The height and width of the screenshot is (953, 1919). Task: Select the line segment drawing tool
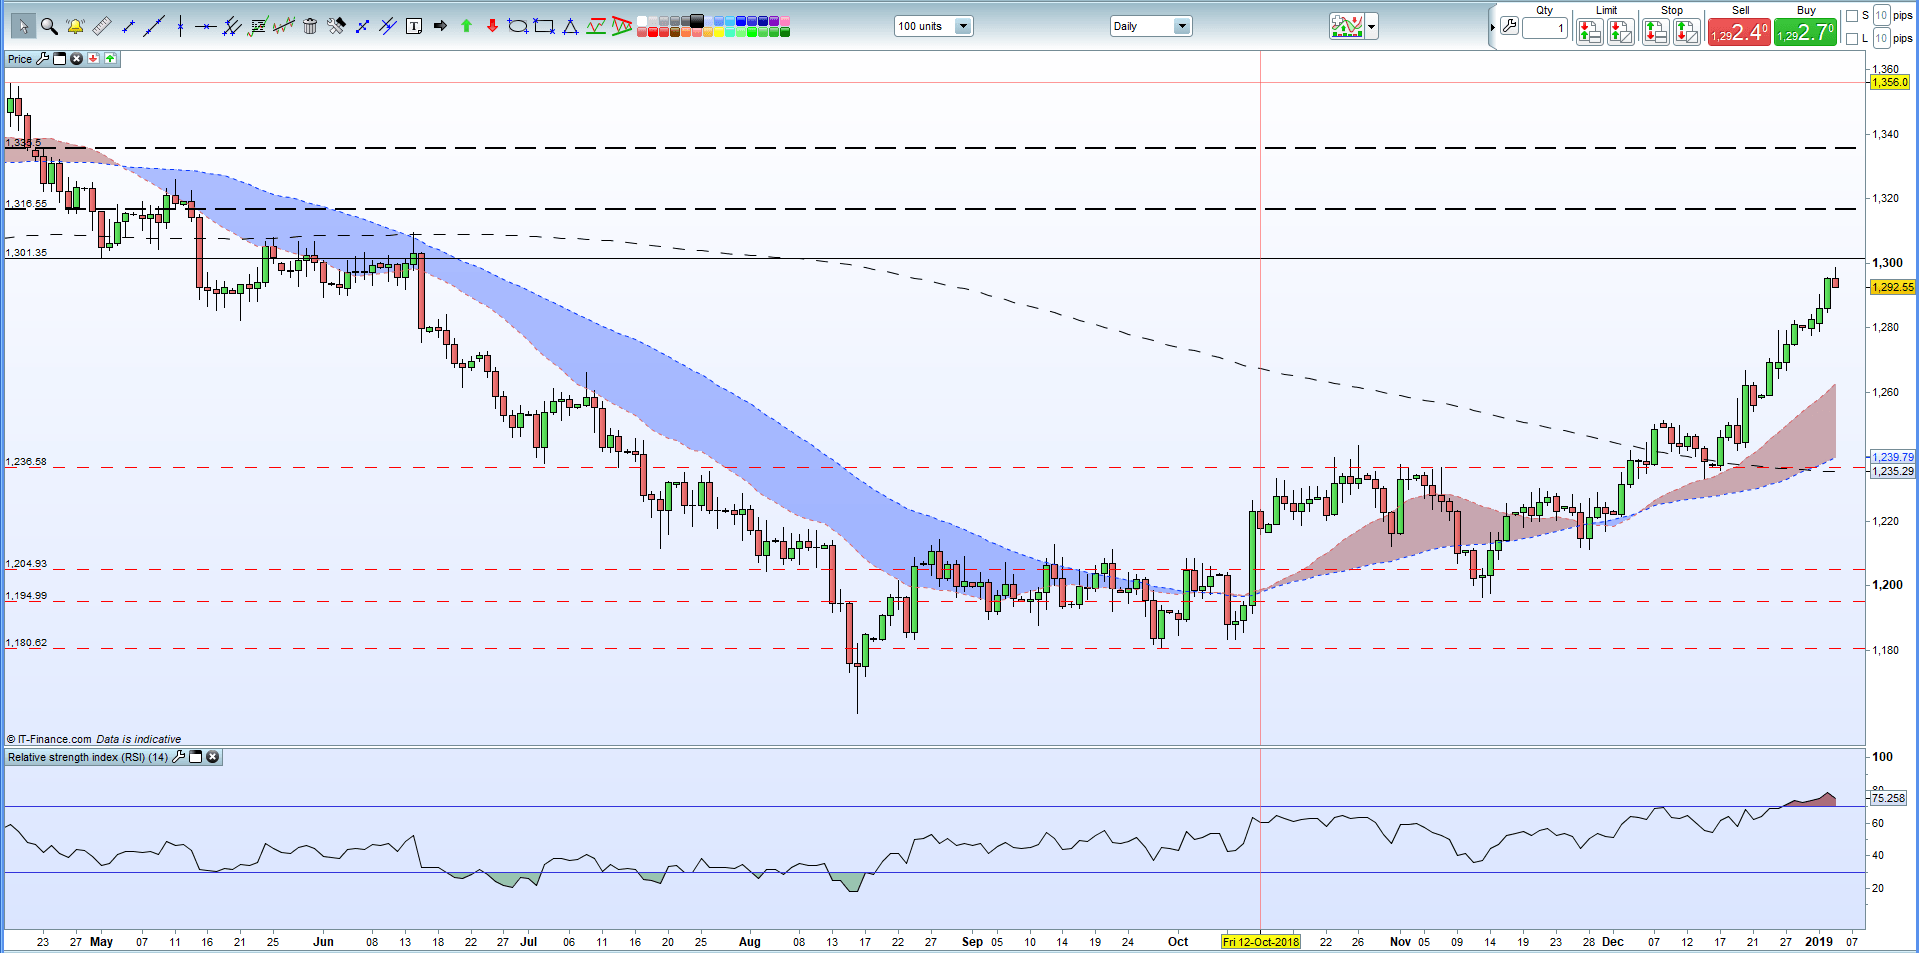[128, 26]
